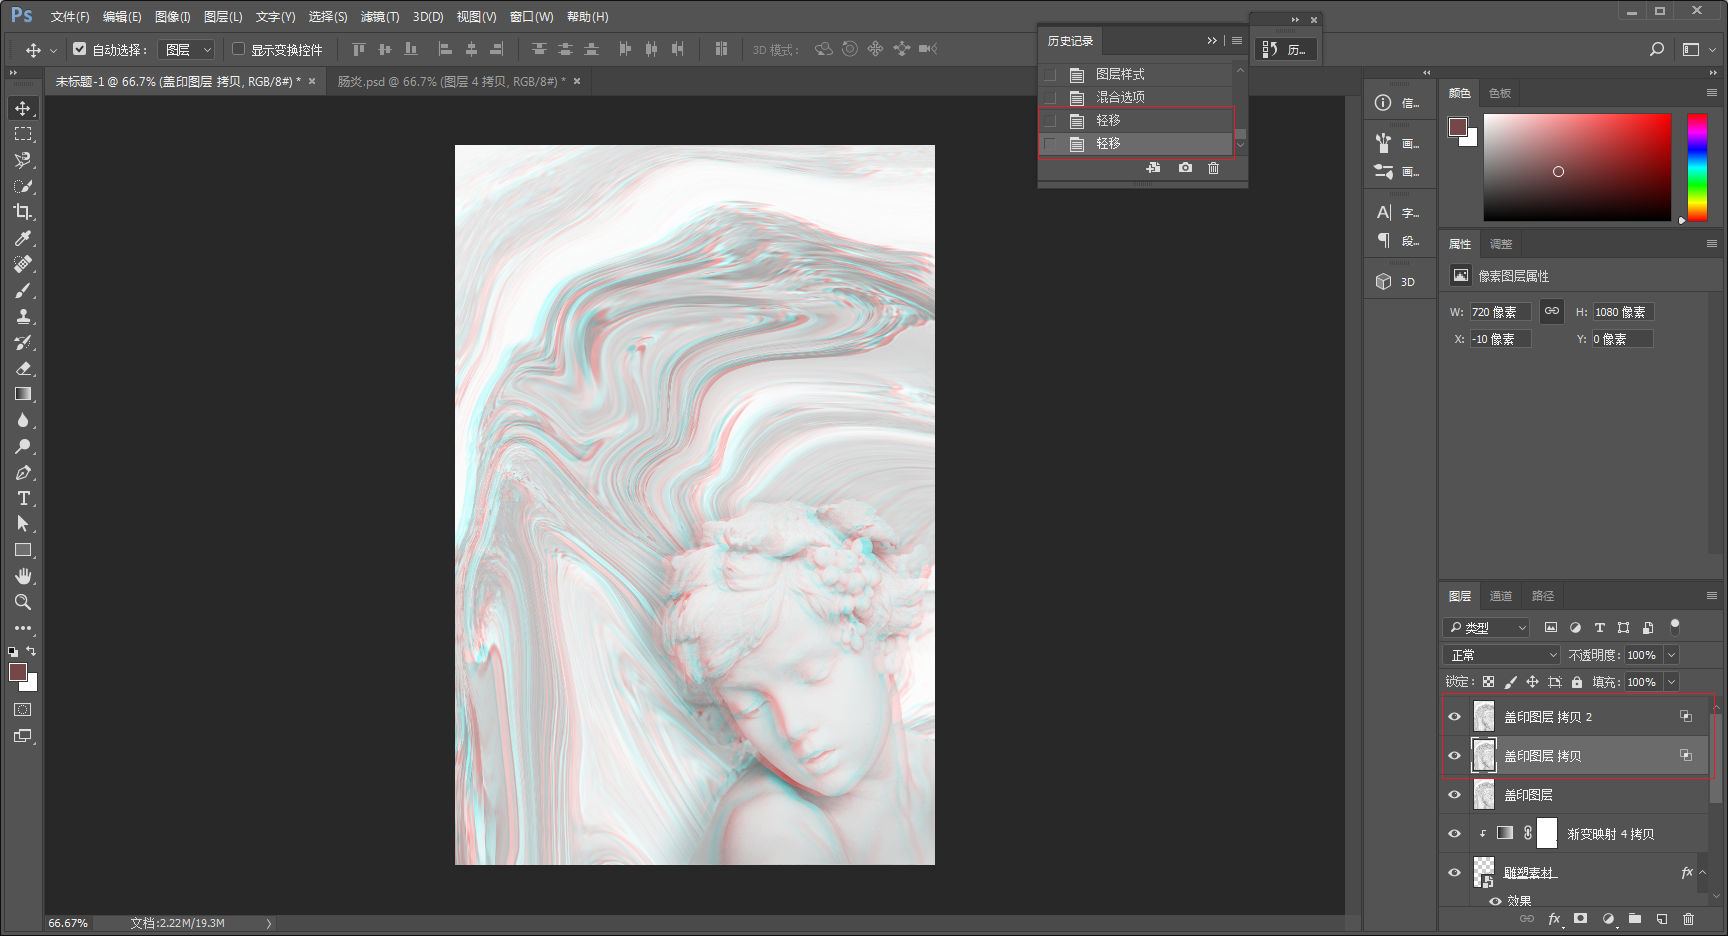This screenshot has height=936, width=1728.
Task: Switch to the 通道 tab
Action: click(1501, 596)
